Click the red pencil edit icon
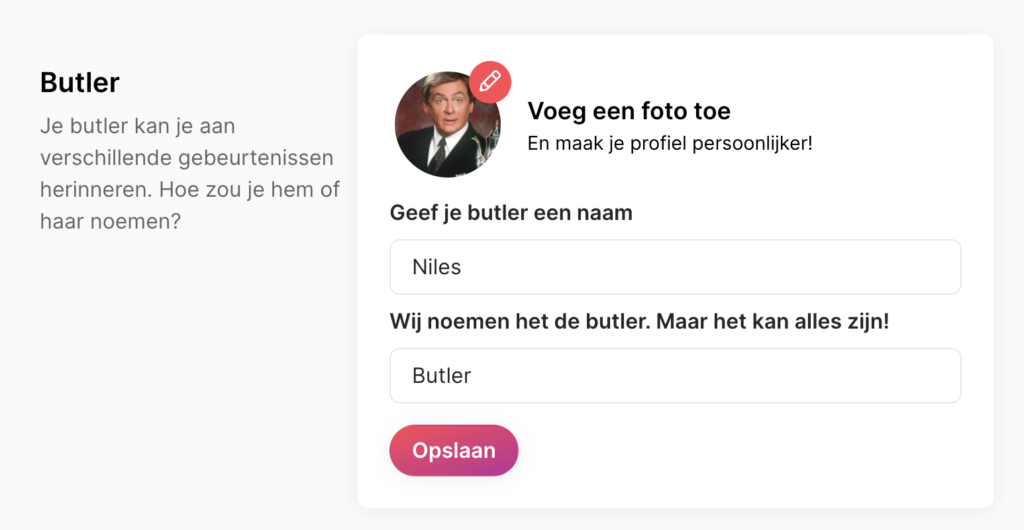 click(x=490, y=82)
